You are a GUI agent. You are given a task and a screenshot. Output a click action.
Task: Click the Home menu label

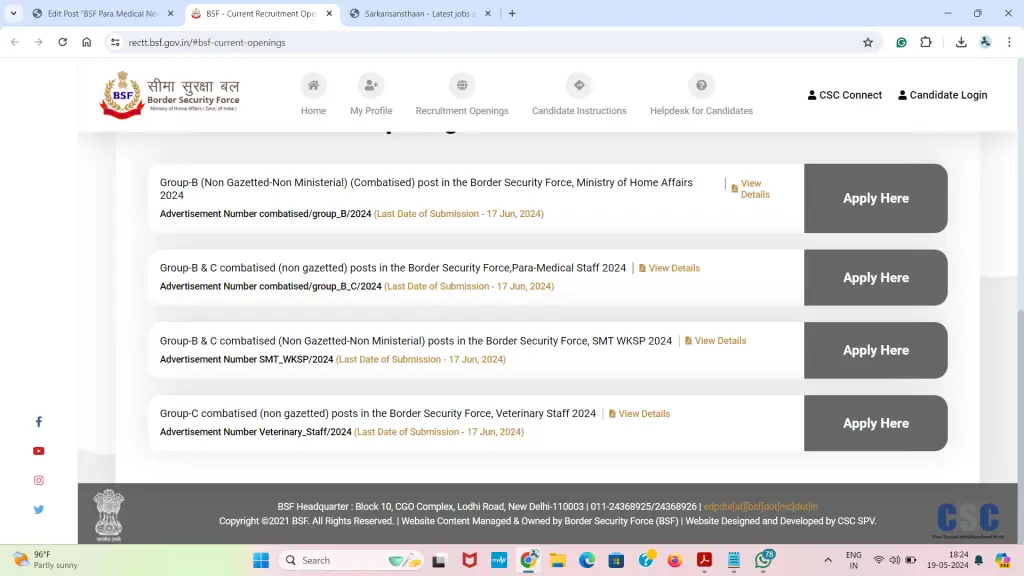pos(313,111)
